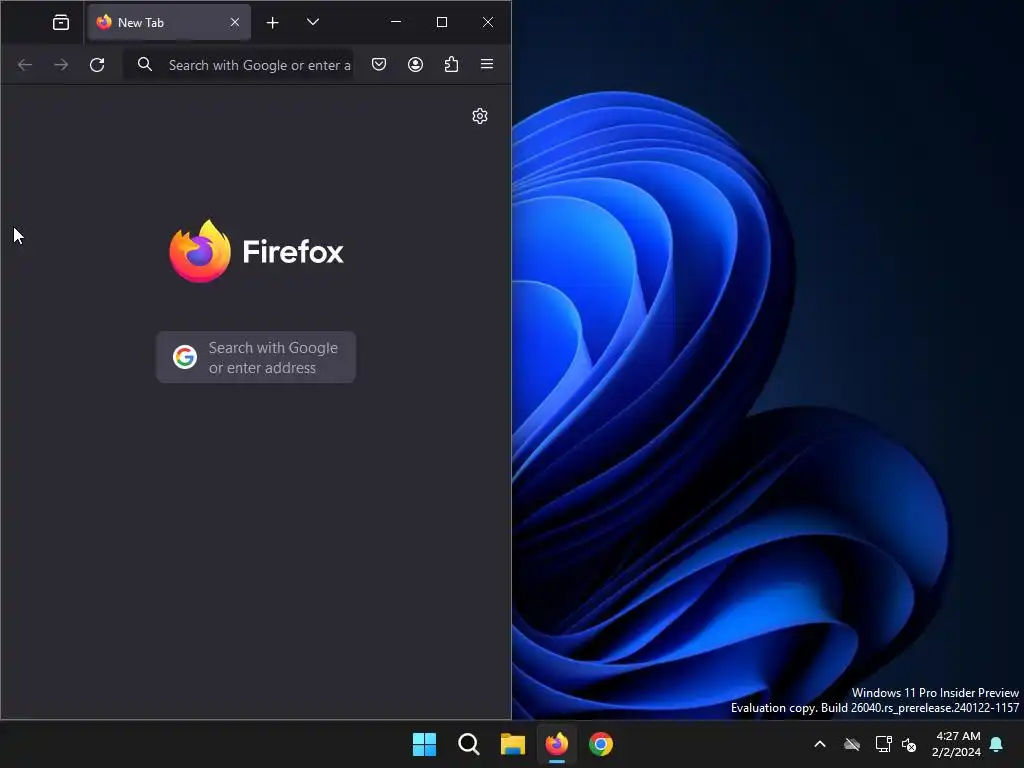The height and width of the screenshot is (768, 1024).
Task: Open Extensions puzzle piece menu
Action: 451,64
